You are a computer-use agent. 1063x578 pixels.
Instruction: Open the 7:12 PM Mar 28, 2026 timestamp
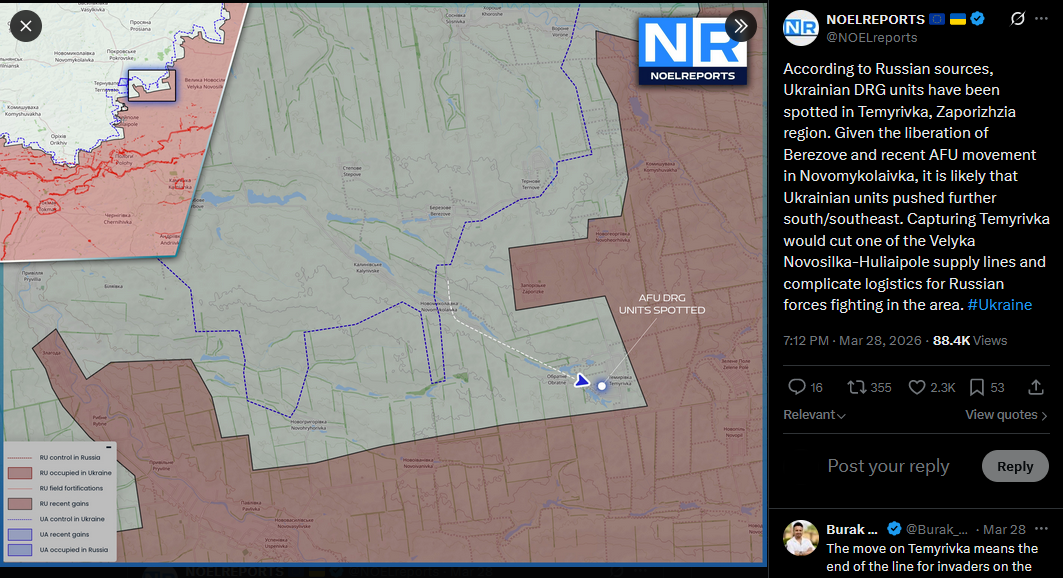click(x=852, y=341)
